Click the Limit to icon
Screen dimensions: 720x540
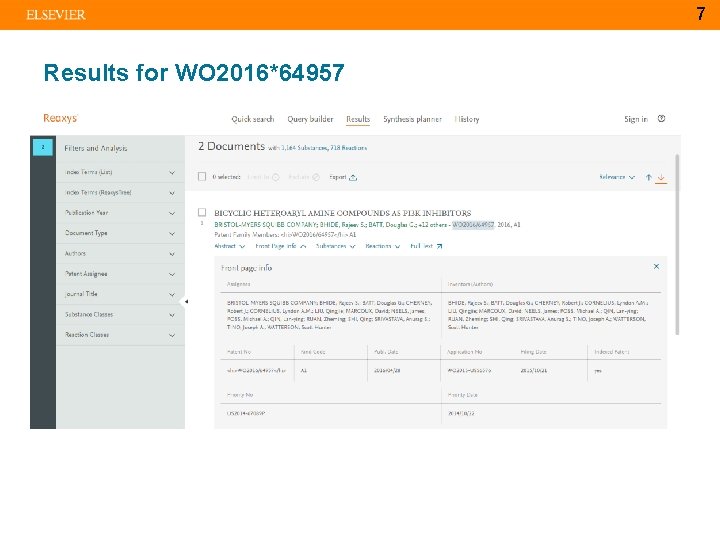coord(276,177)
